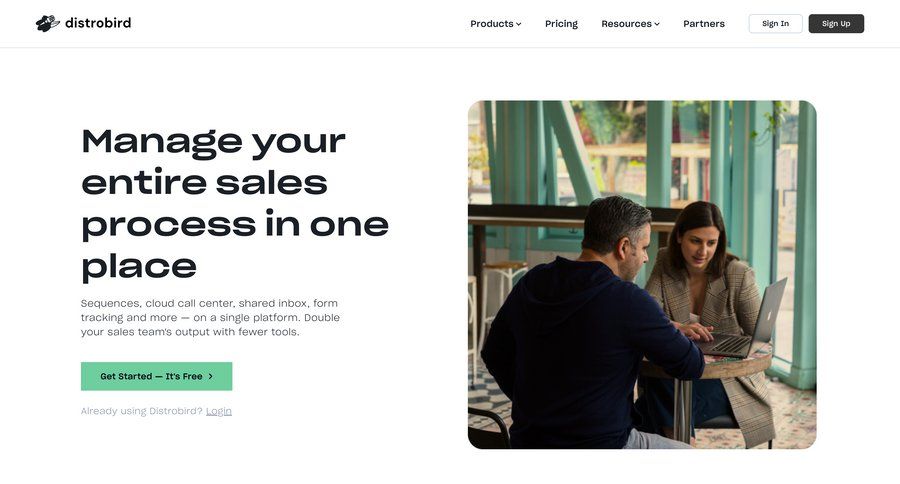Click the distrobird wordmark text
This screenshot has width=900, height=484.
pyautogui.click(x=98, y=23)
